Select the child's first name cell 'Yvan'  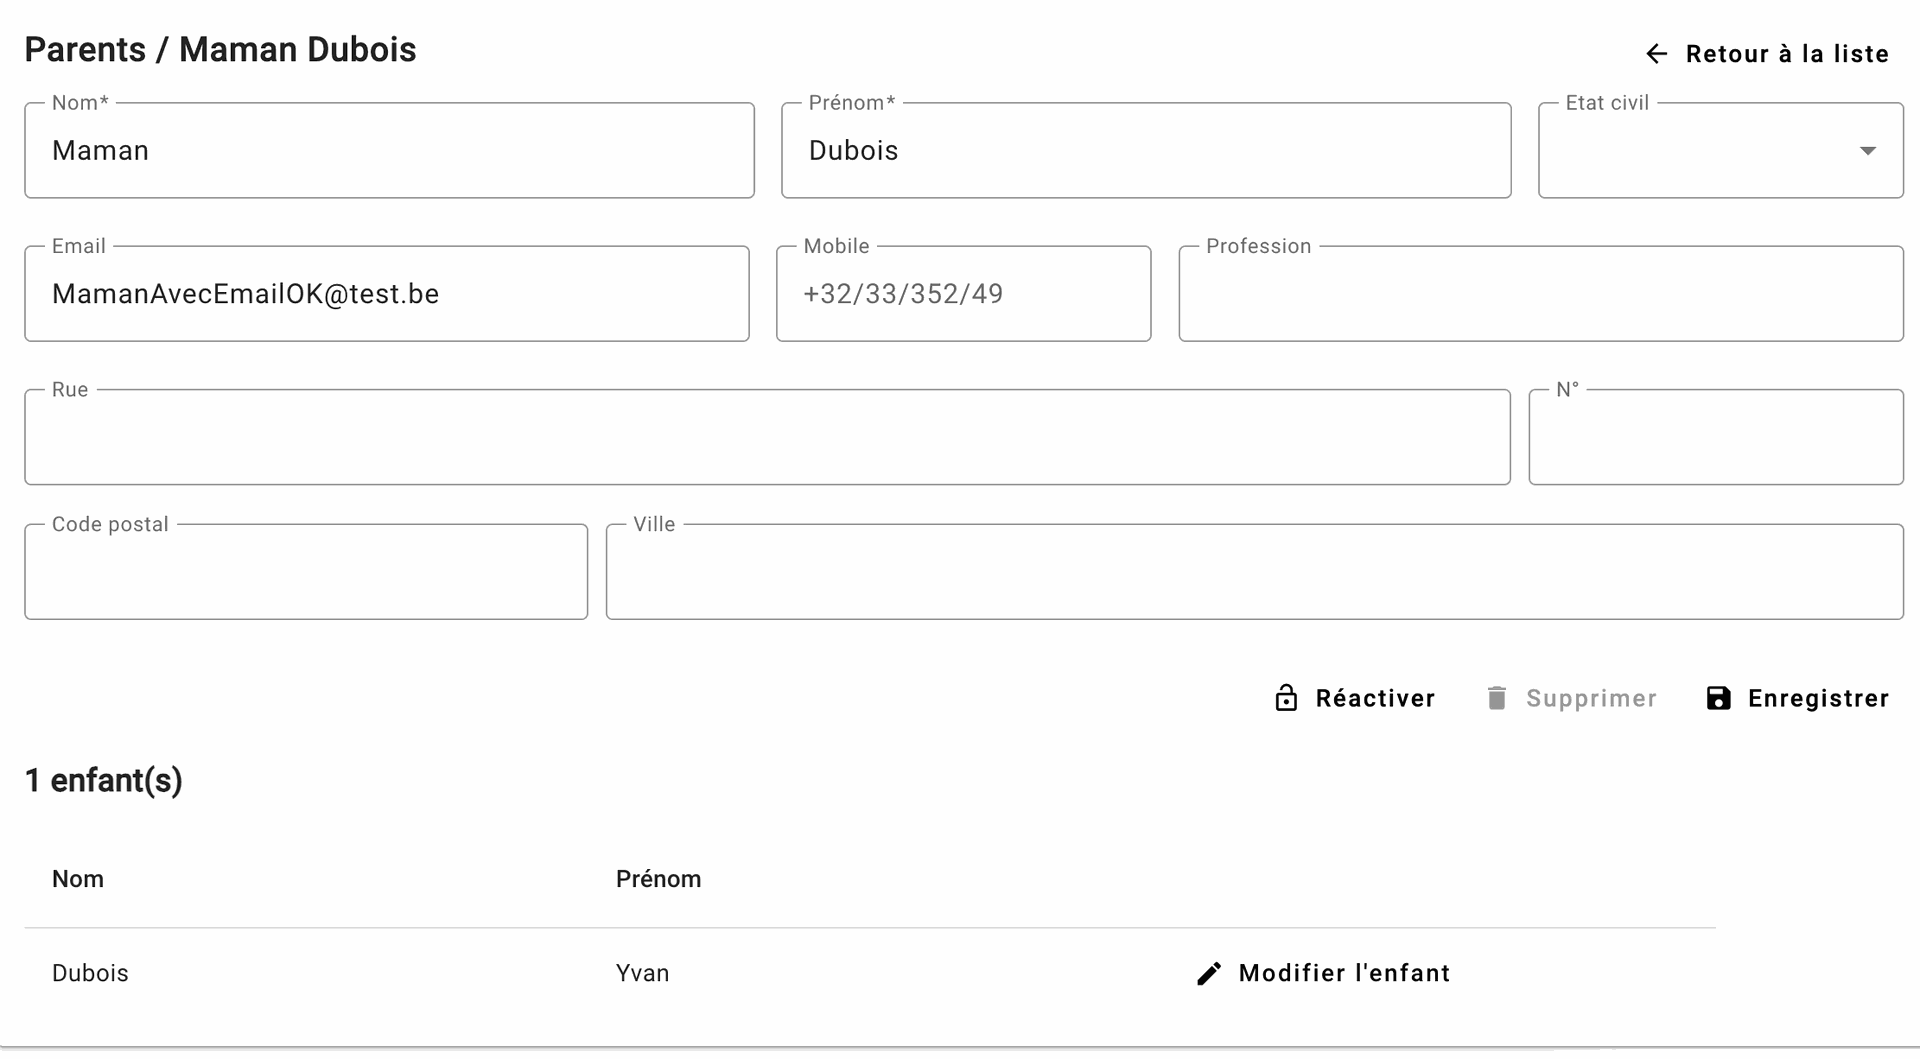click(x=642, y=974)
